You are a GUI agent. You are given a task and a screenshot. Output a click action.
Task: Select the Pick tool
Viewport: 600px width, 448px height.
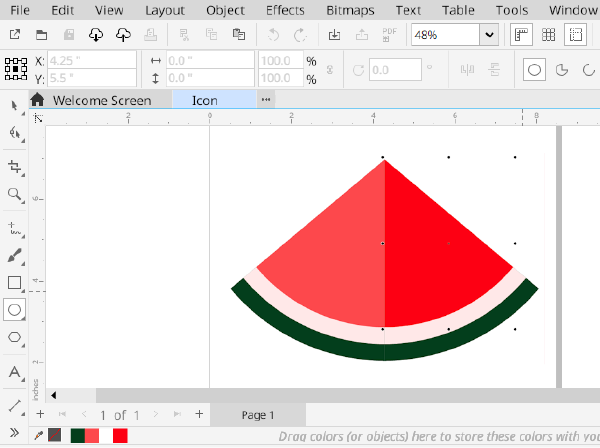[15, 106]
